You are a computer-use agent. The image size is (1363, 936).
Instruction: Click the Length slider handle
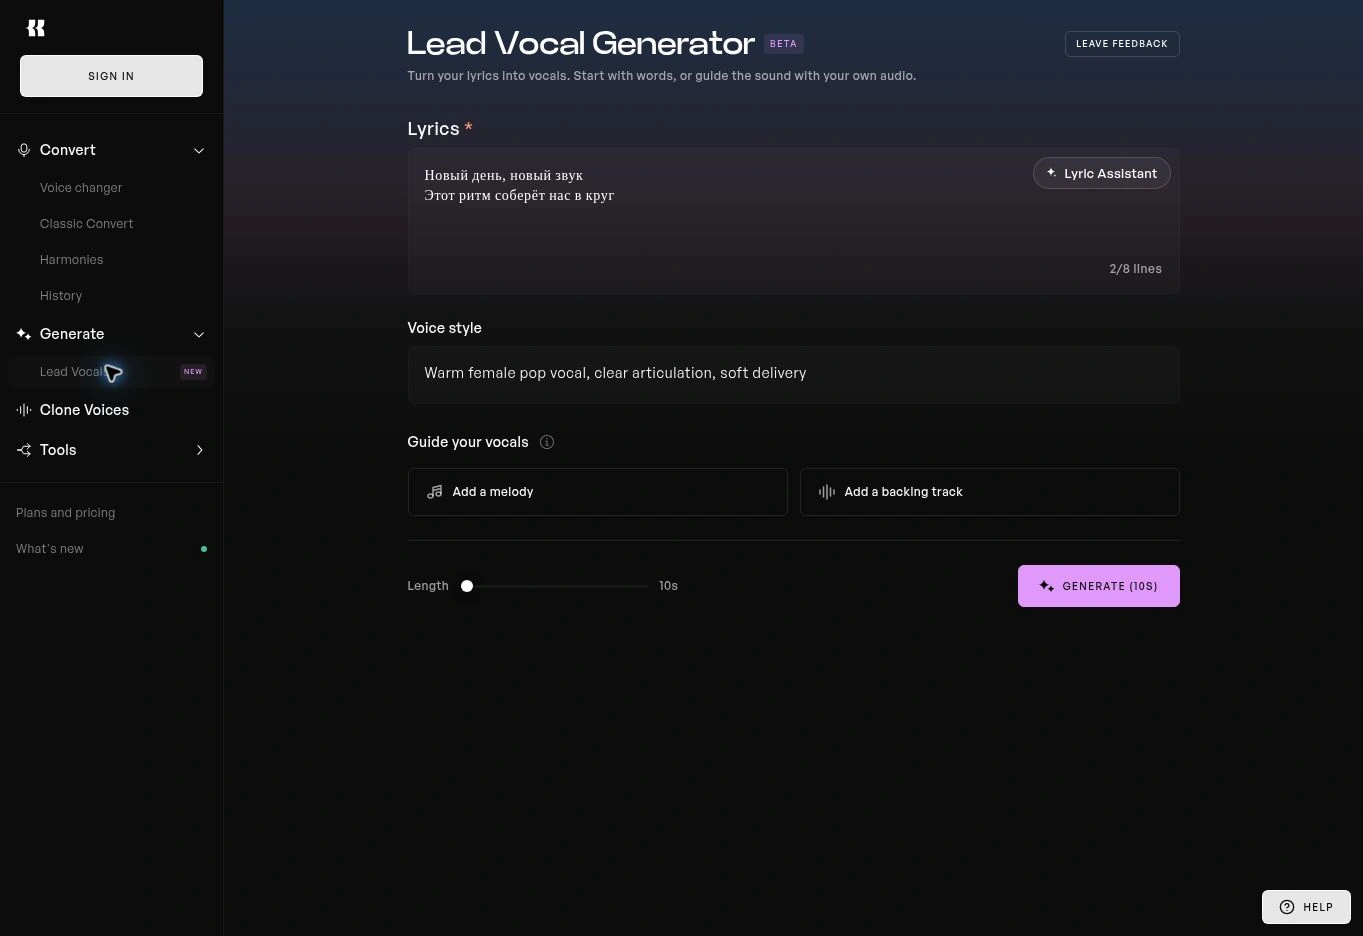(467, 586)
